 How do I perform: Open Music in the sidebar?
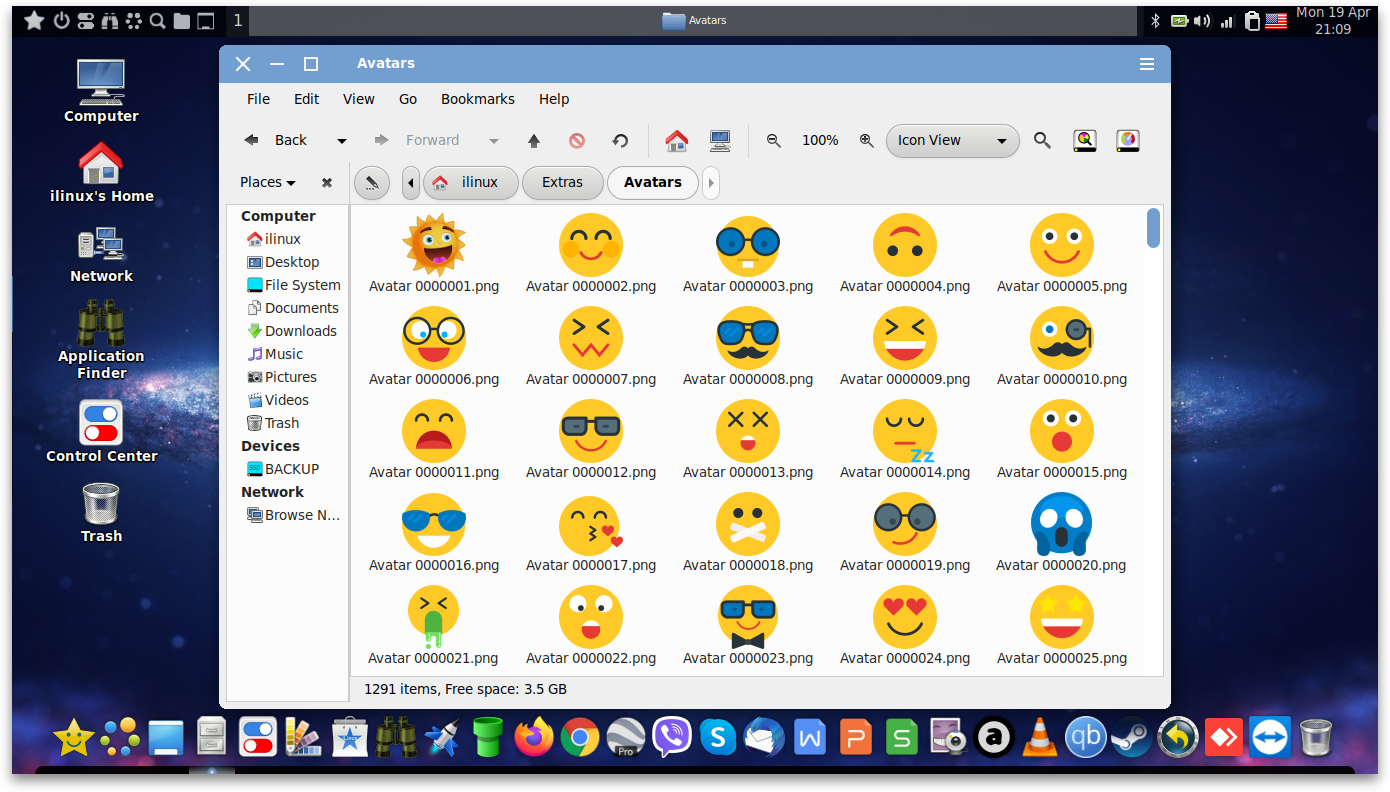pyautogui.click(x=275, y=354)
